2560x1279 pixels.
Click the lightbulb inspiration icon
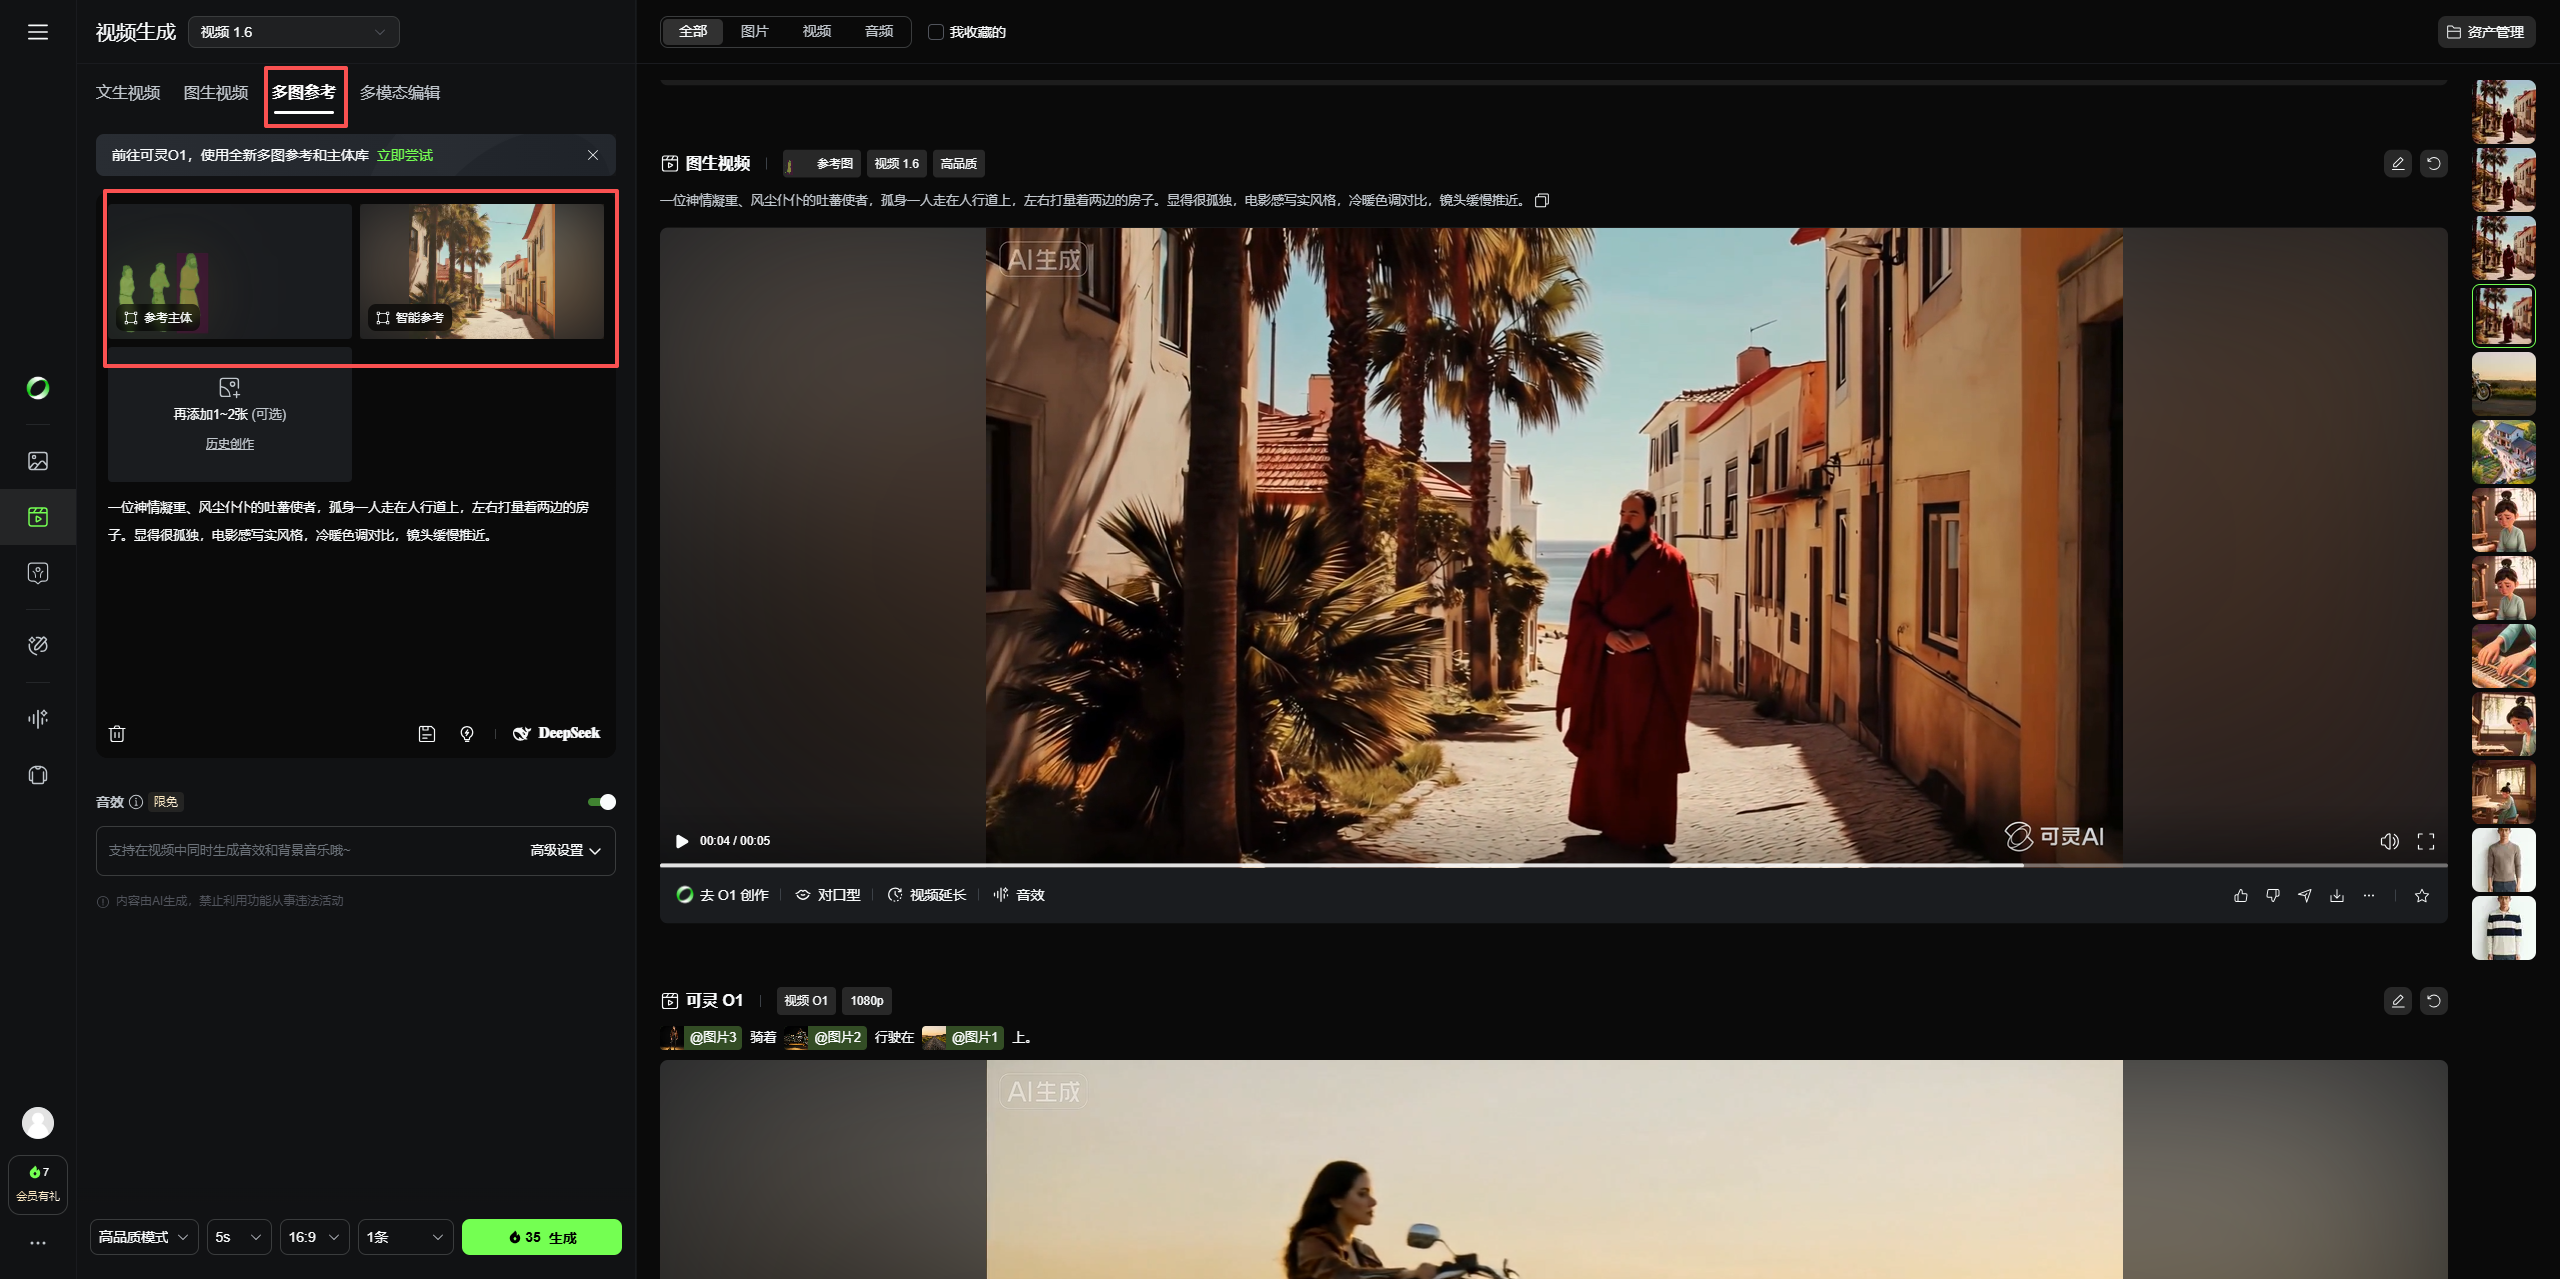[x=467, y=734]
